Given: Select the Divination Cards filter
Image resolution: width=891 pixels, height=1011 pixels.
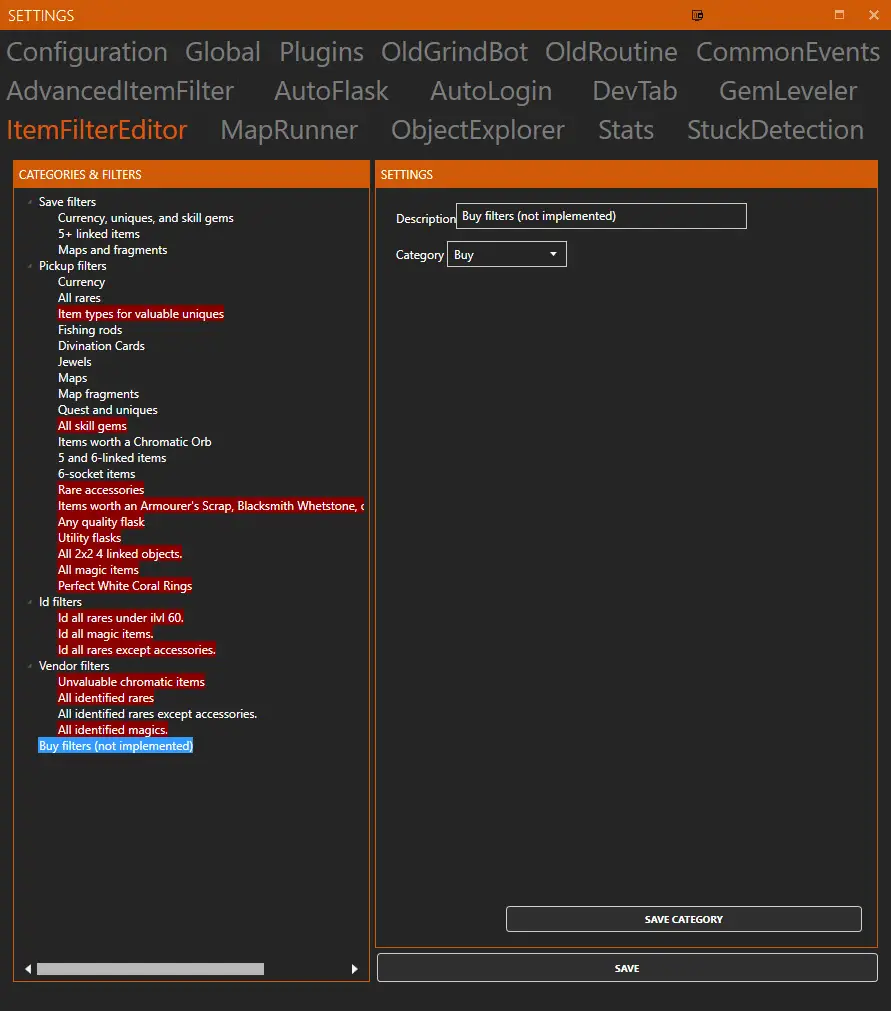Looking at the screenshot, I should pos(101,346).
